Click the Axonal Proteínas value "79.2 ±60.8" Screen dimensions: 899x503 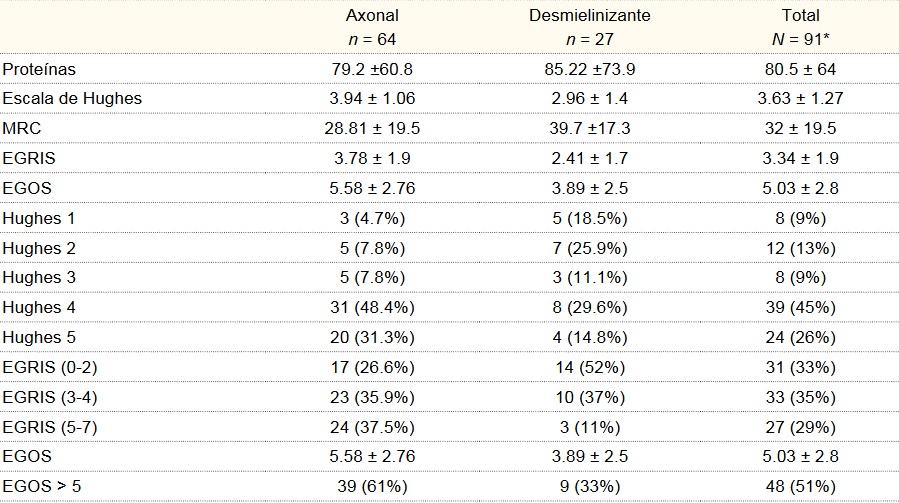click(372, 69)
